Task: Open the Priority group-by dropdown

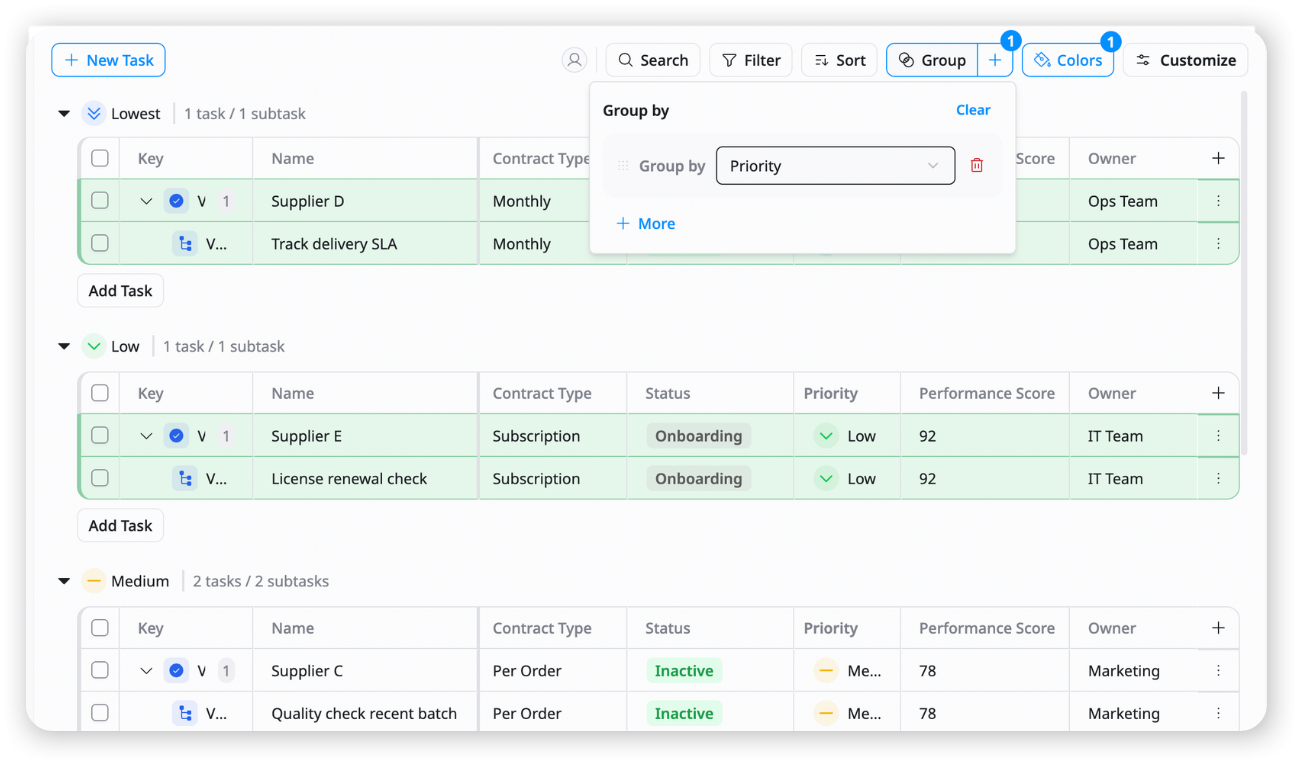Action: point(835,166)
